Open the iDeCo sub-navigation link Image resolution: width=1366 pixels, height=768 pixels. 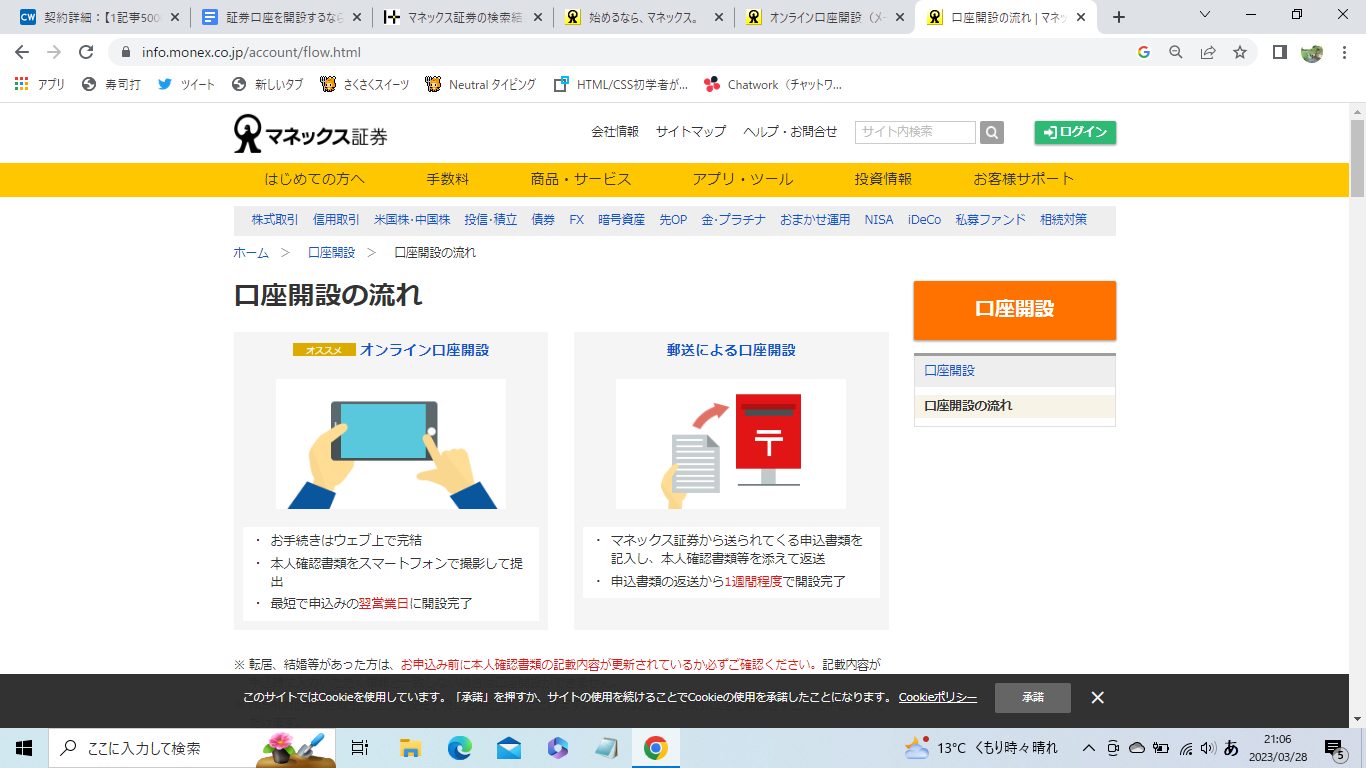[924, 220]
